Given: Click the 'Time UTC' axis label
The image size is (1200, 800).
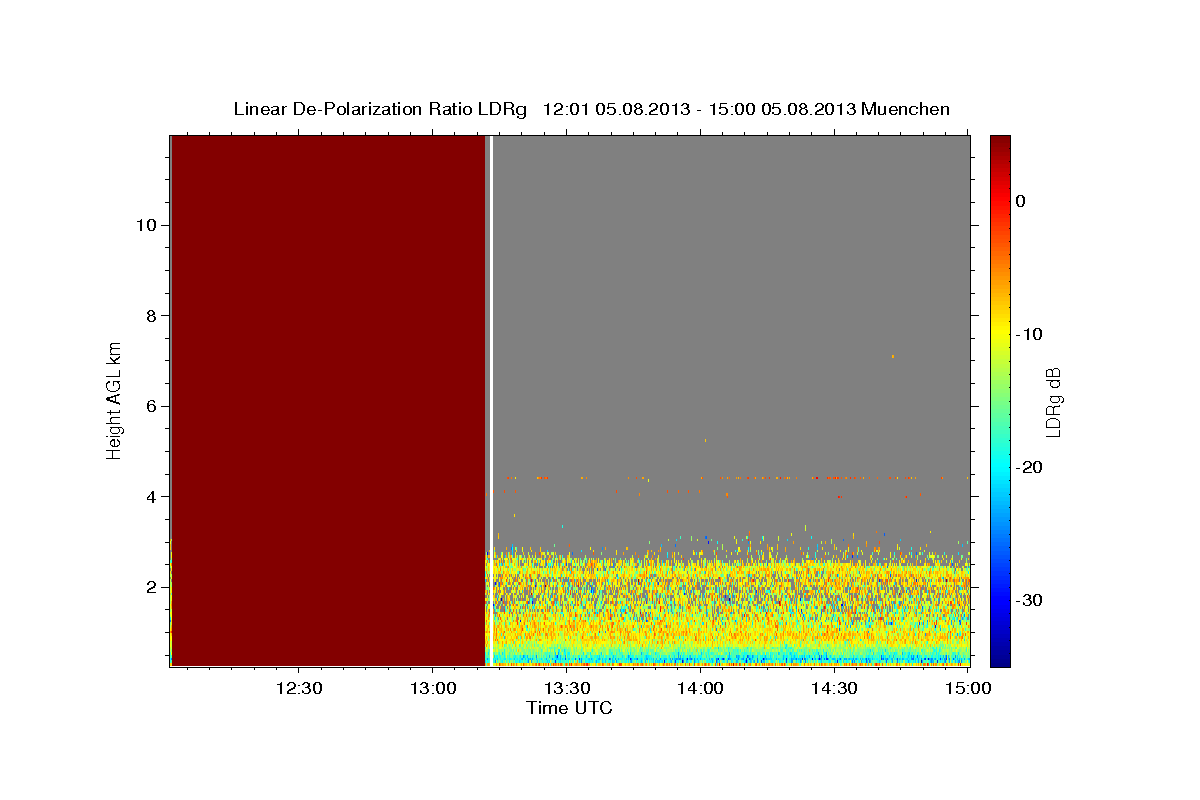Looking at the screenshot, I should 569,708.
